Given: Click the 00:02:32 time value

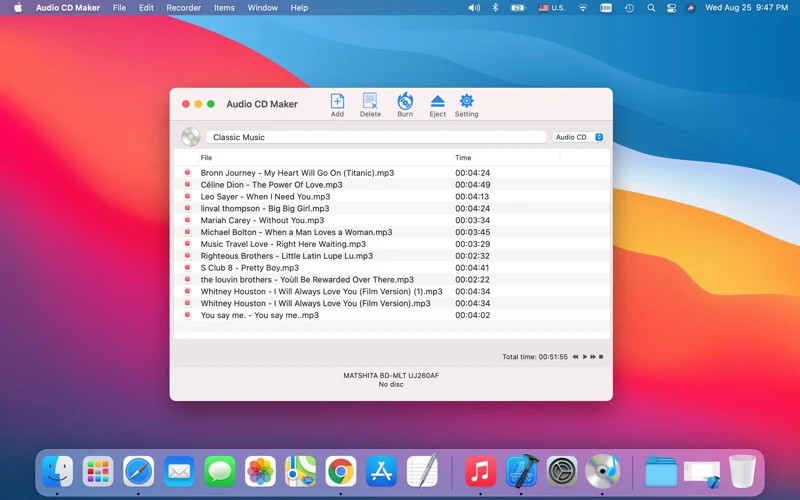Looking at the screenshot, I should click(x=472, y=256).
